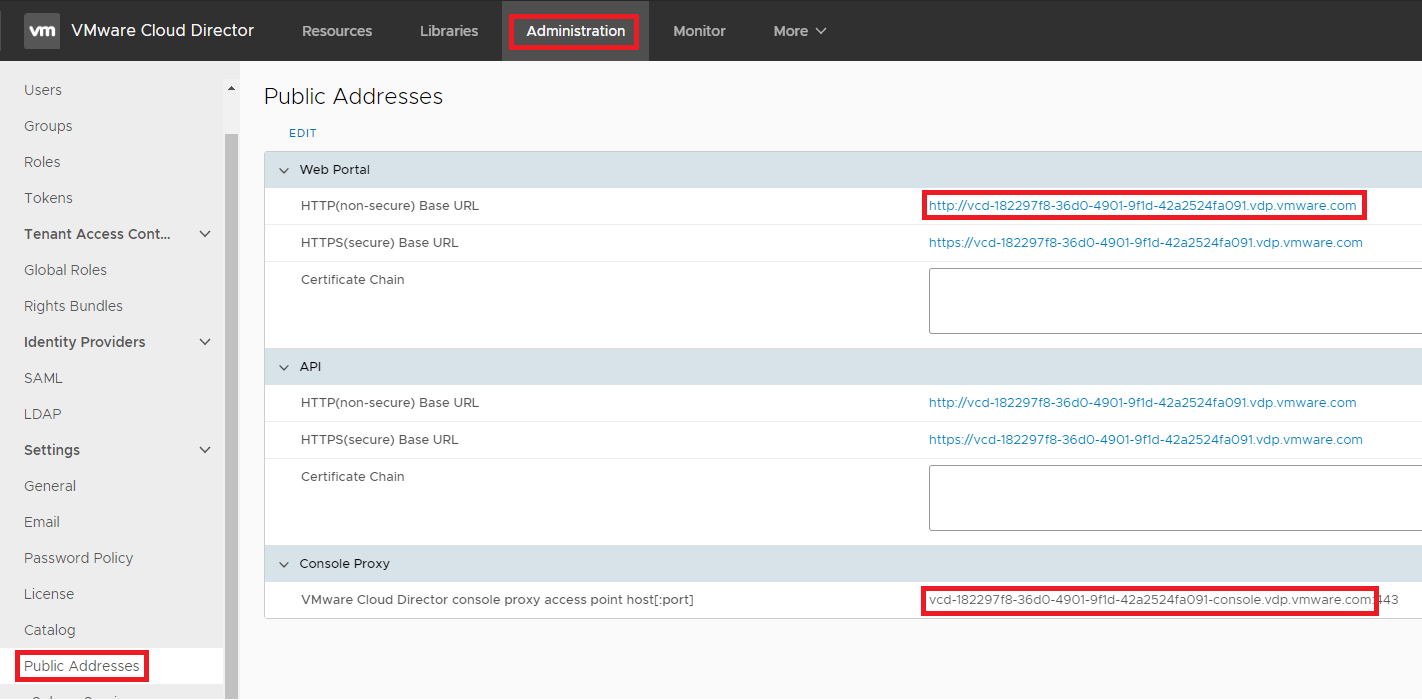Select the Administration tab

574,30
